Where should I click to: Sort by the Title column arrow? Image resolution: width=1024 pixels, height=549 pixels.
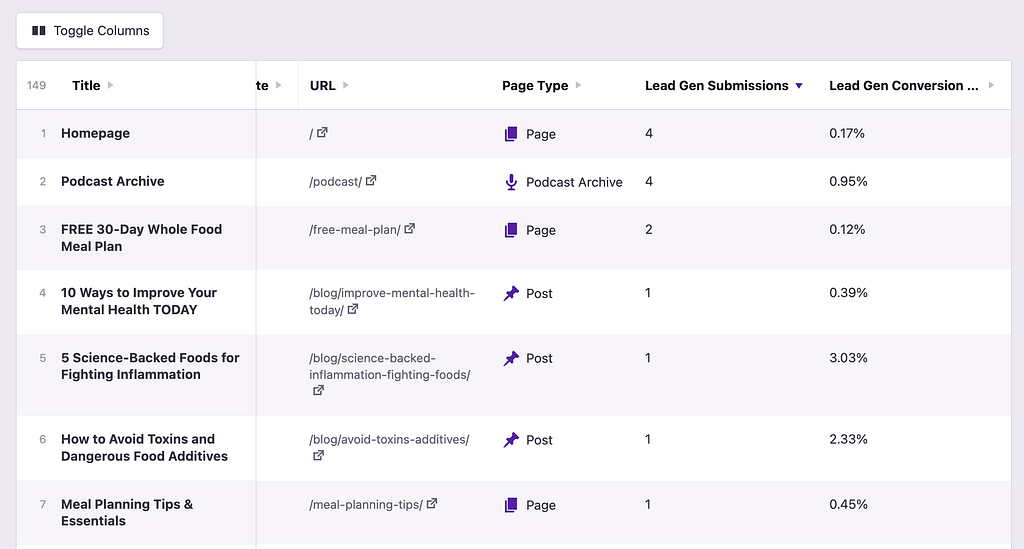[x=111, y=86]
